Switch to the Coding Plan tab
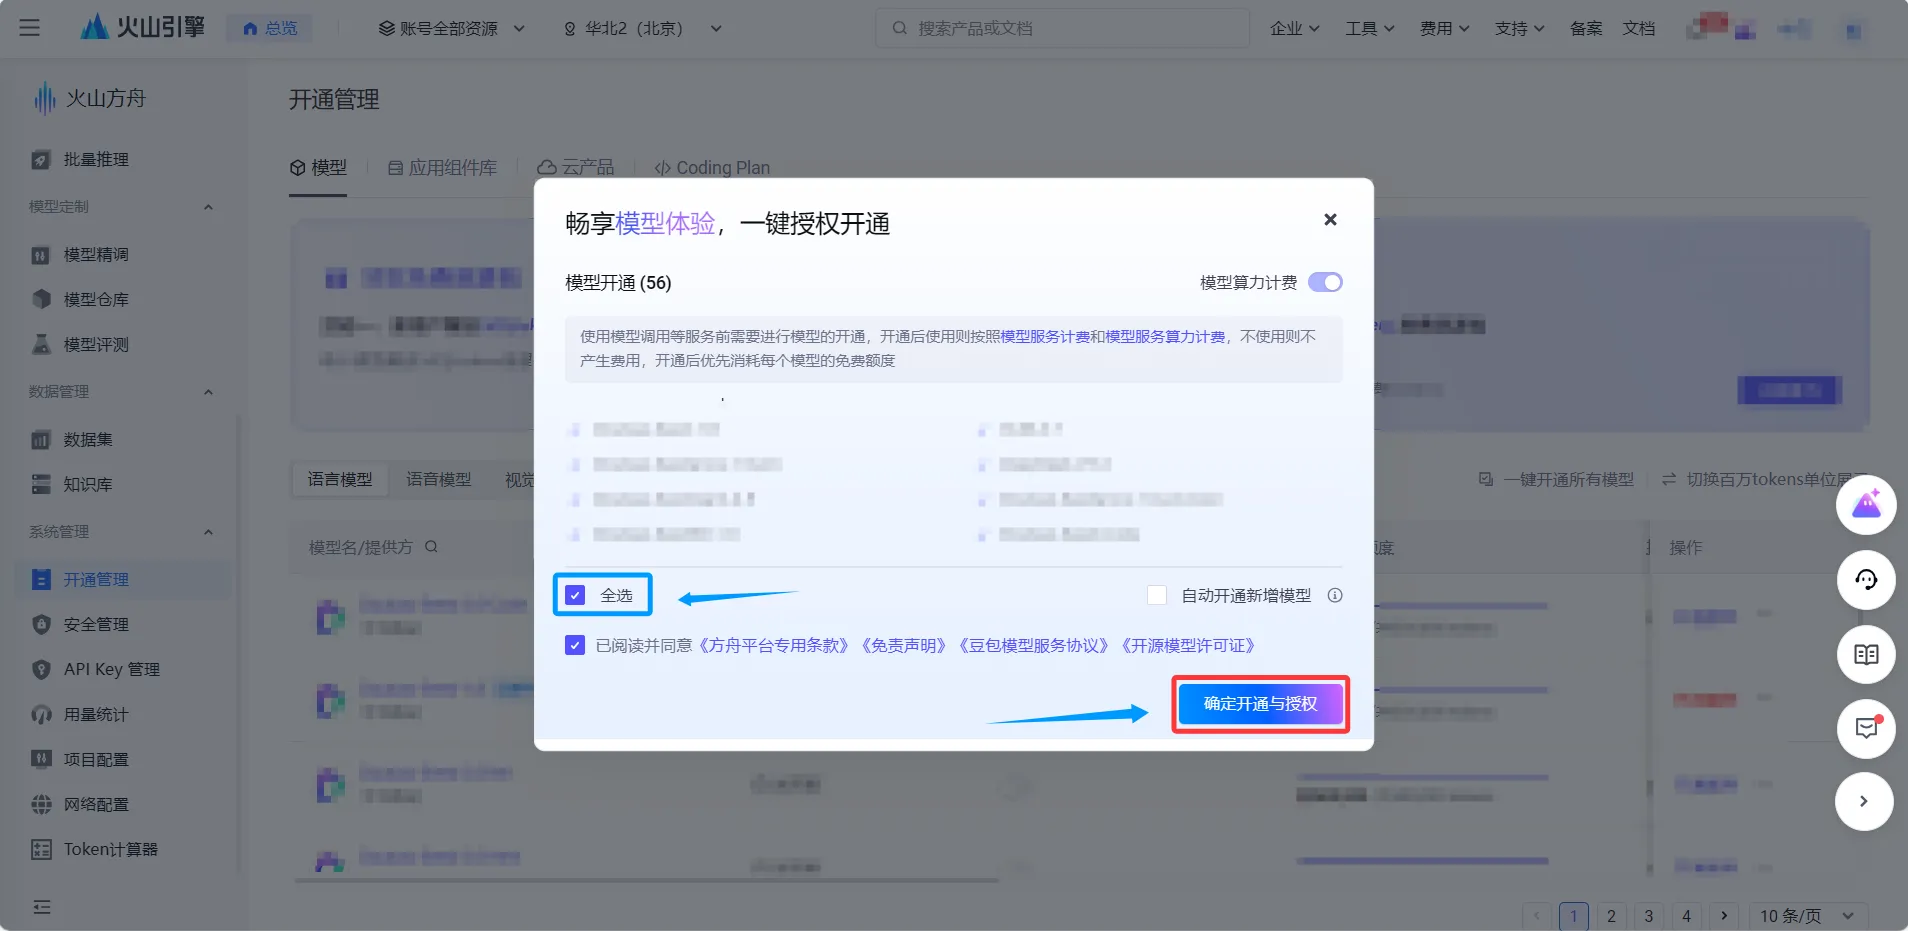Screen dimensions: 1908x931 pyautogui.click(x=711, y=167)
